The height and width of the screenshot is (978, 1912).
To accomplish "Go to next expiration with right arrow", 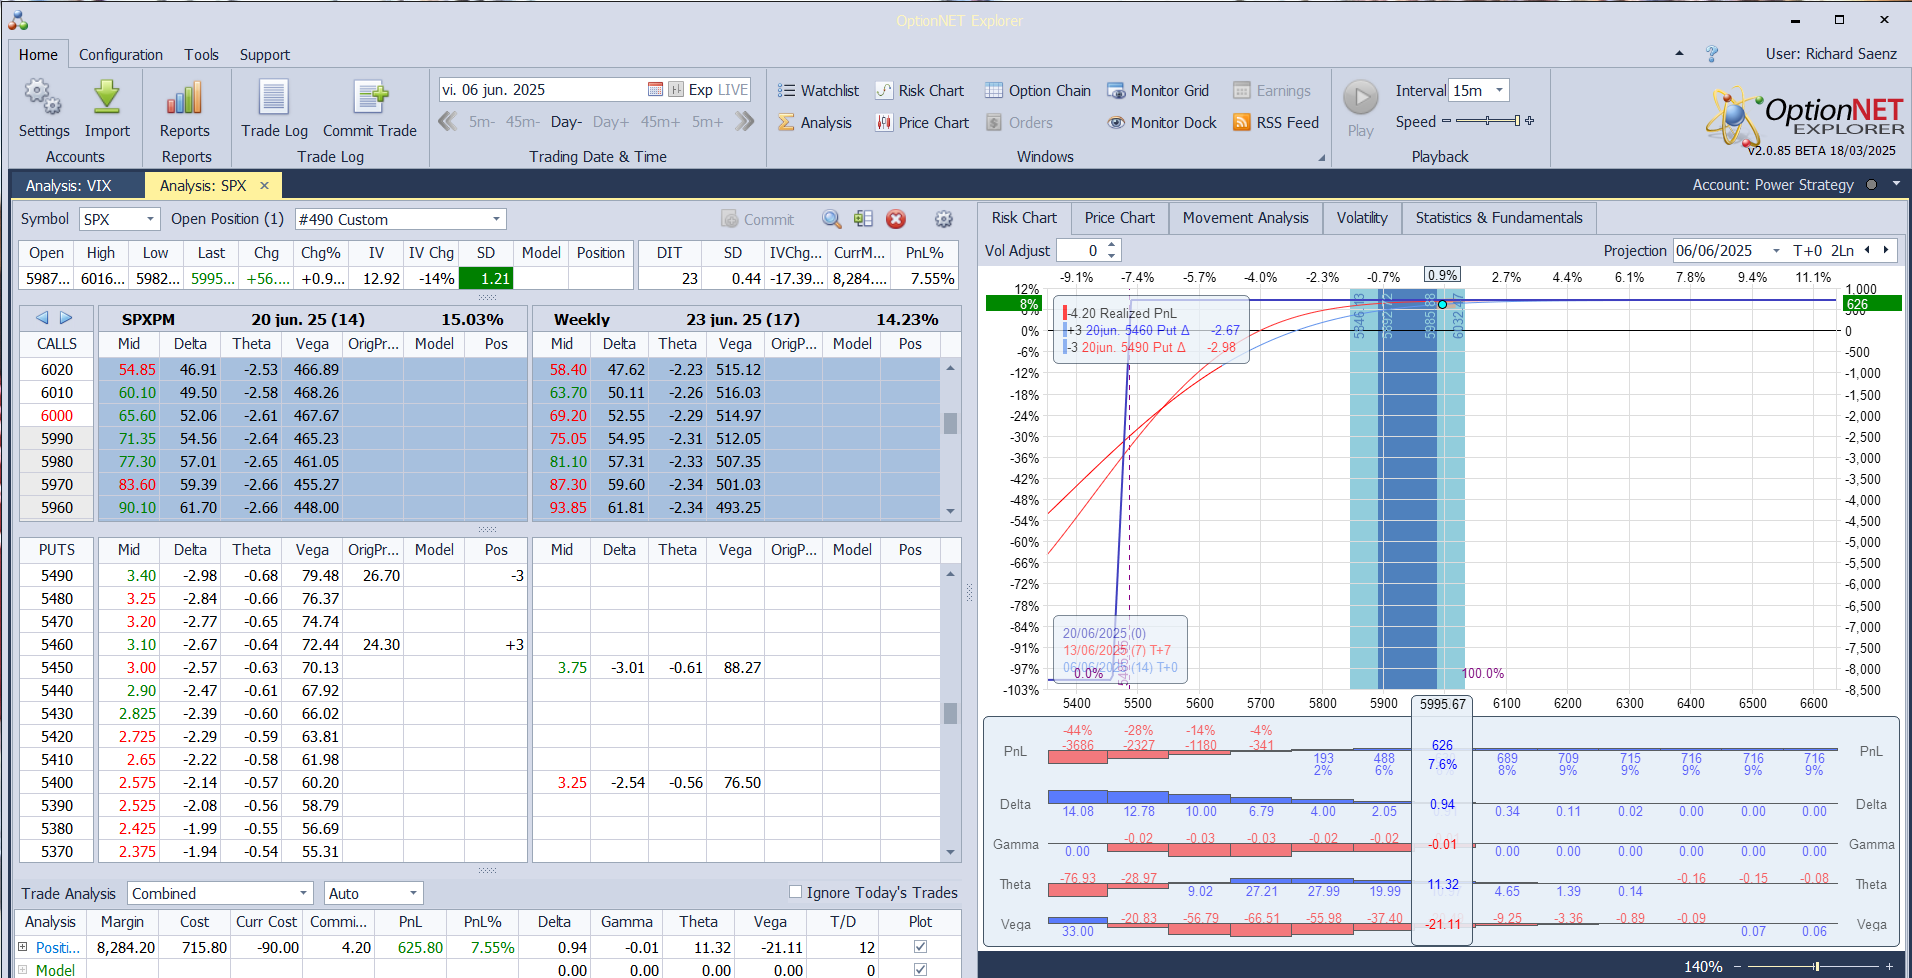I will (x=66, y=318).
